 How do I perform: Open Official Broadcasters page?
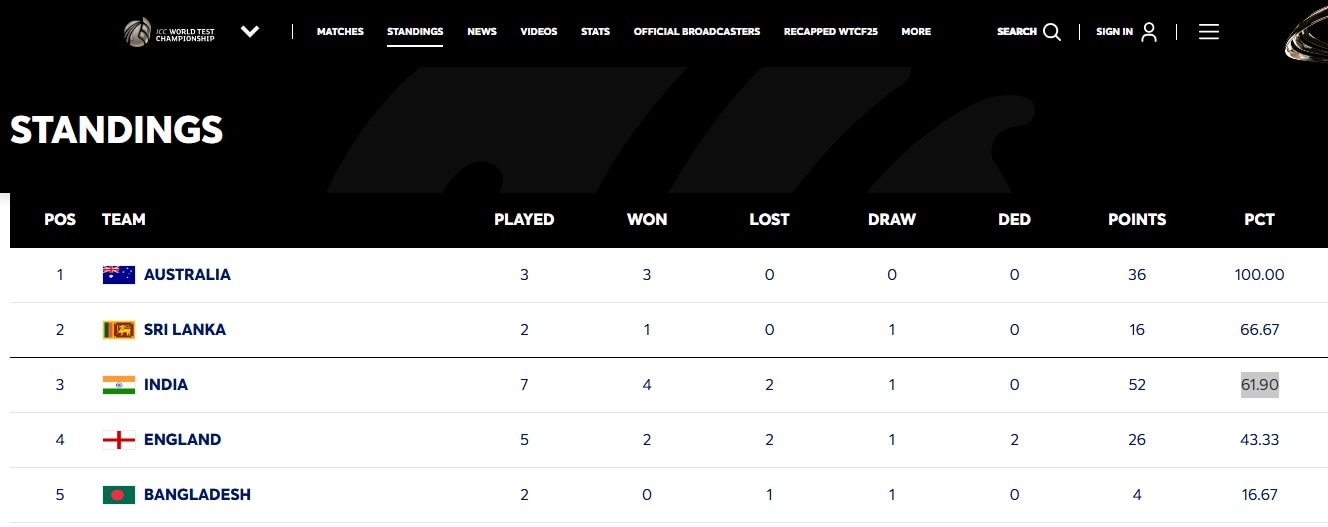point(697,32)
